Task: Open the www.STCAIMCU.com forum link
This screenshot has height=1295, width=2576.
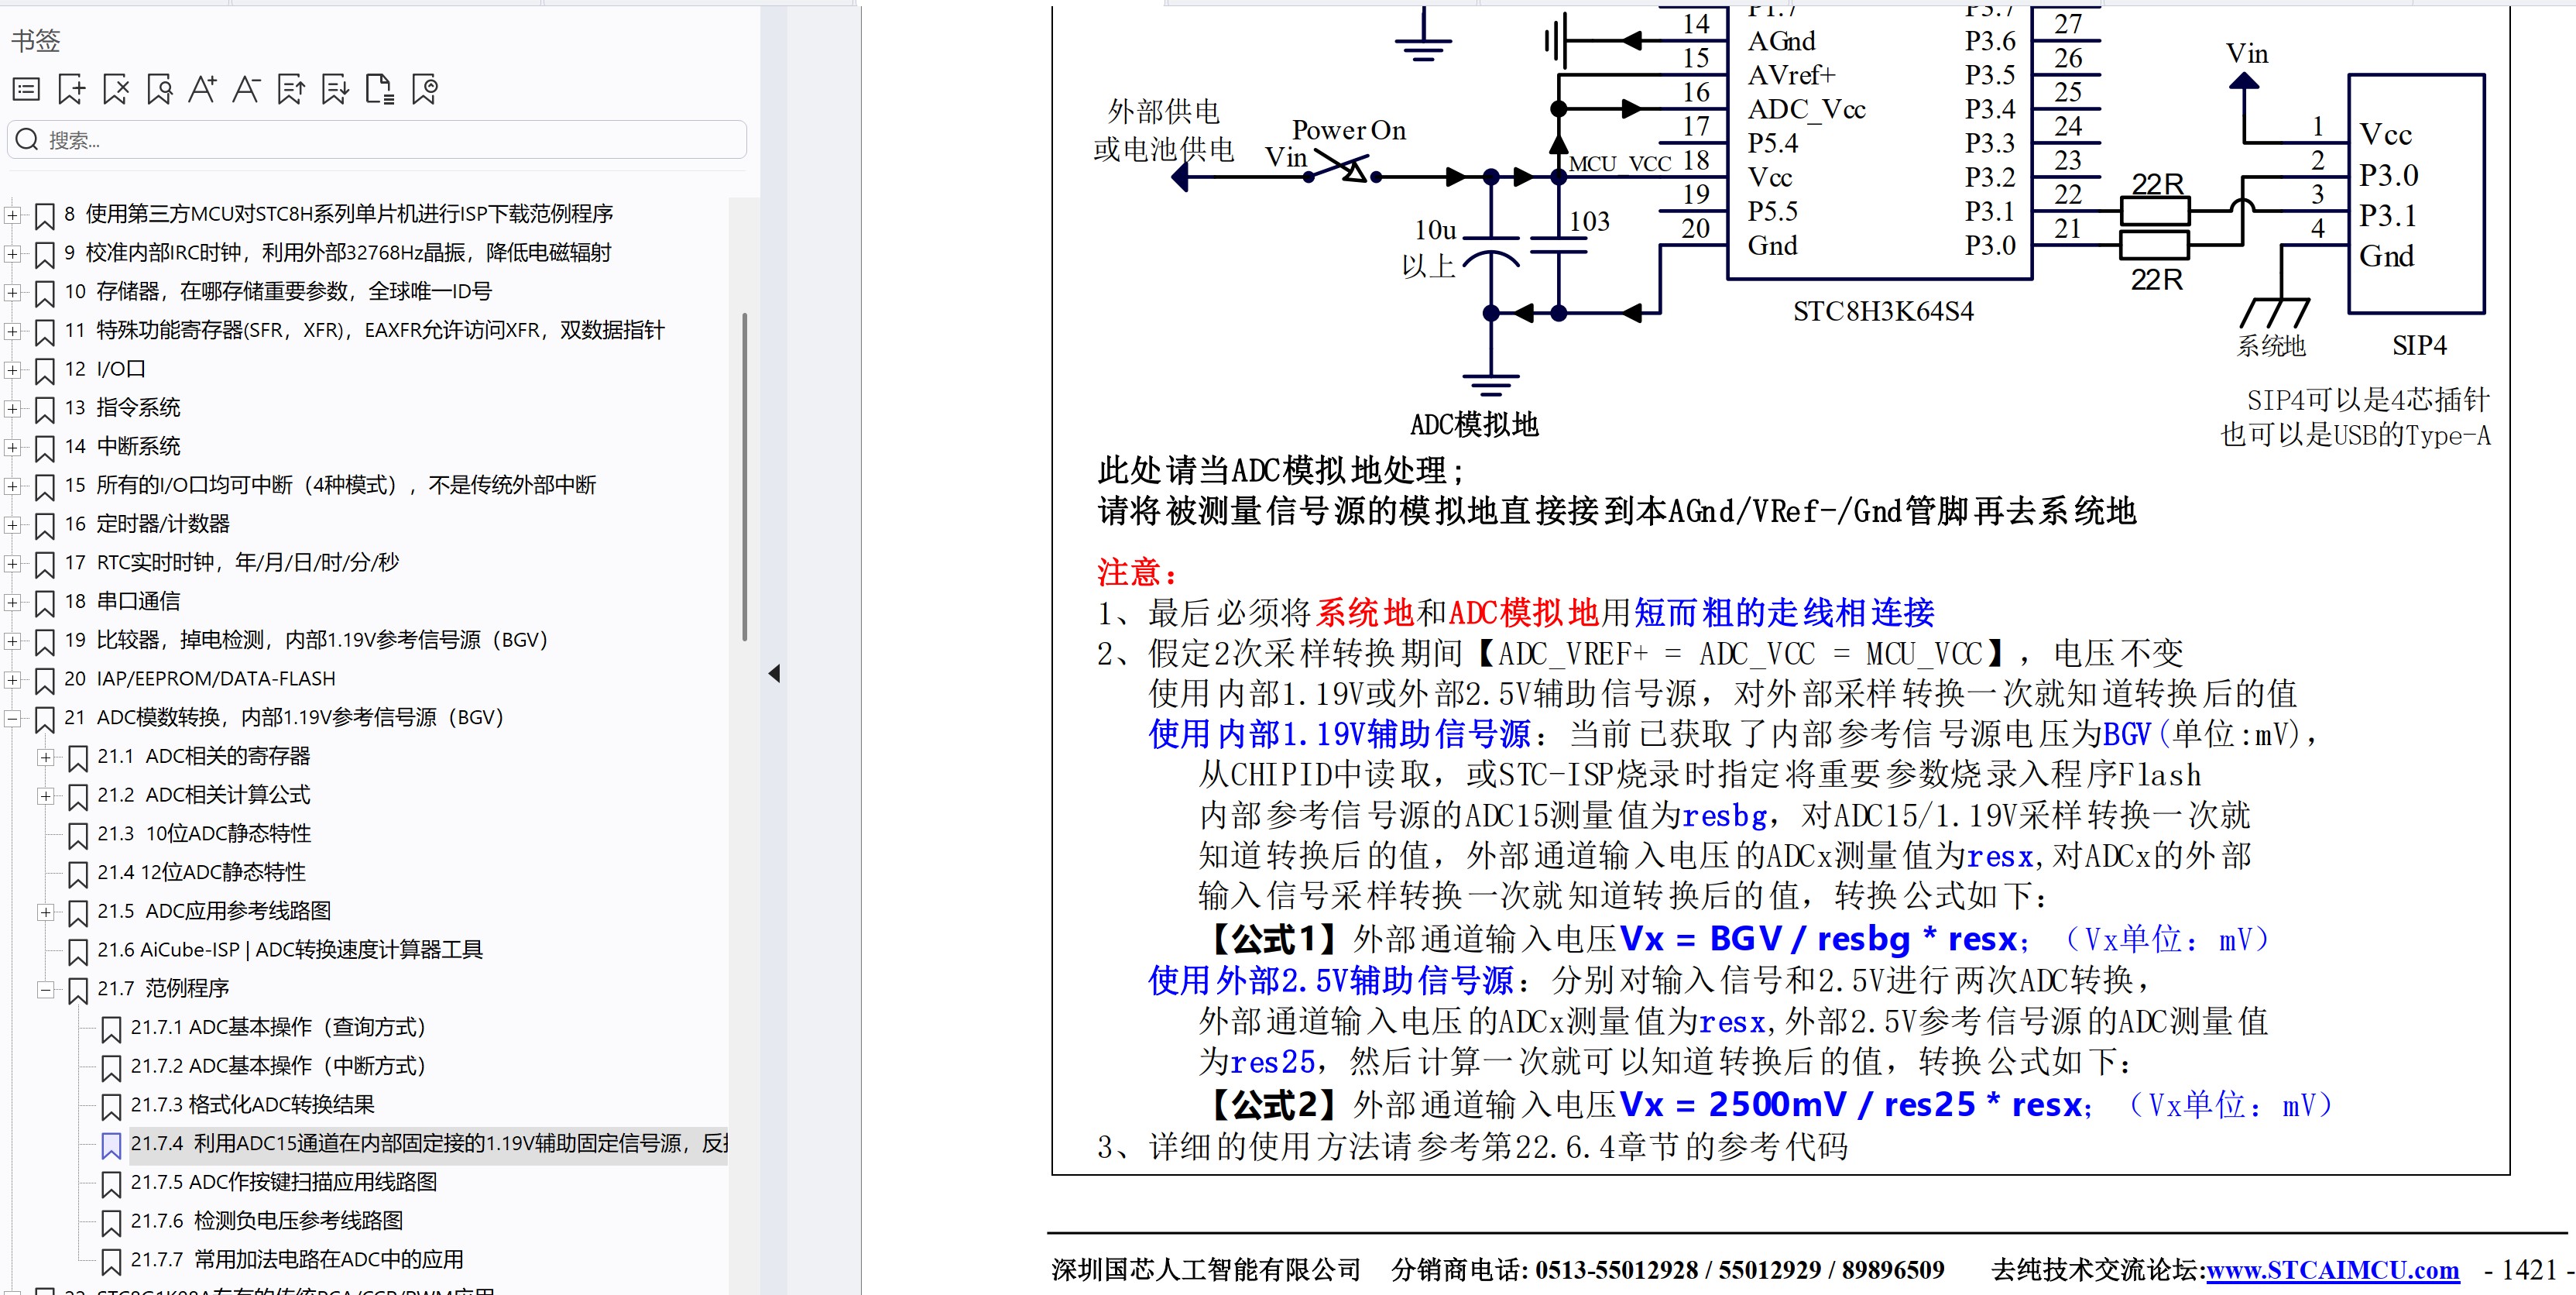Action: click(x=2332, y=1270)
